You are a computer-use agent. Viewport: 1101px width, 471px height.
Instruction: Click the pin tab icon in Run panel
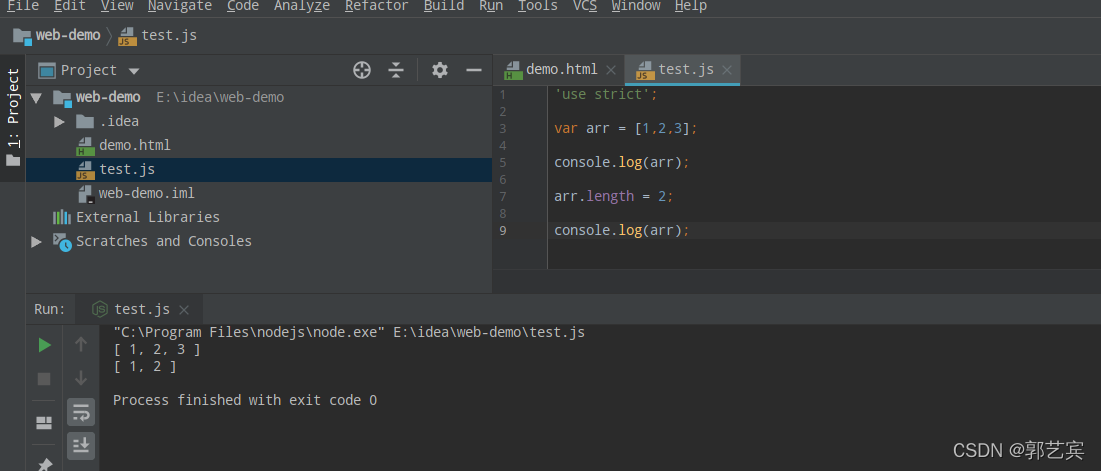coord(44,464)
